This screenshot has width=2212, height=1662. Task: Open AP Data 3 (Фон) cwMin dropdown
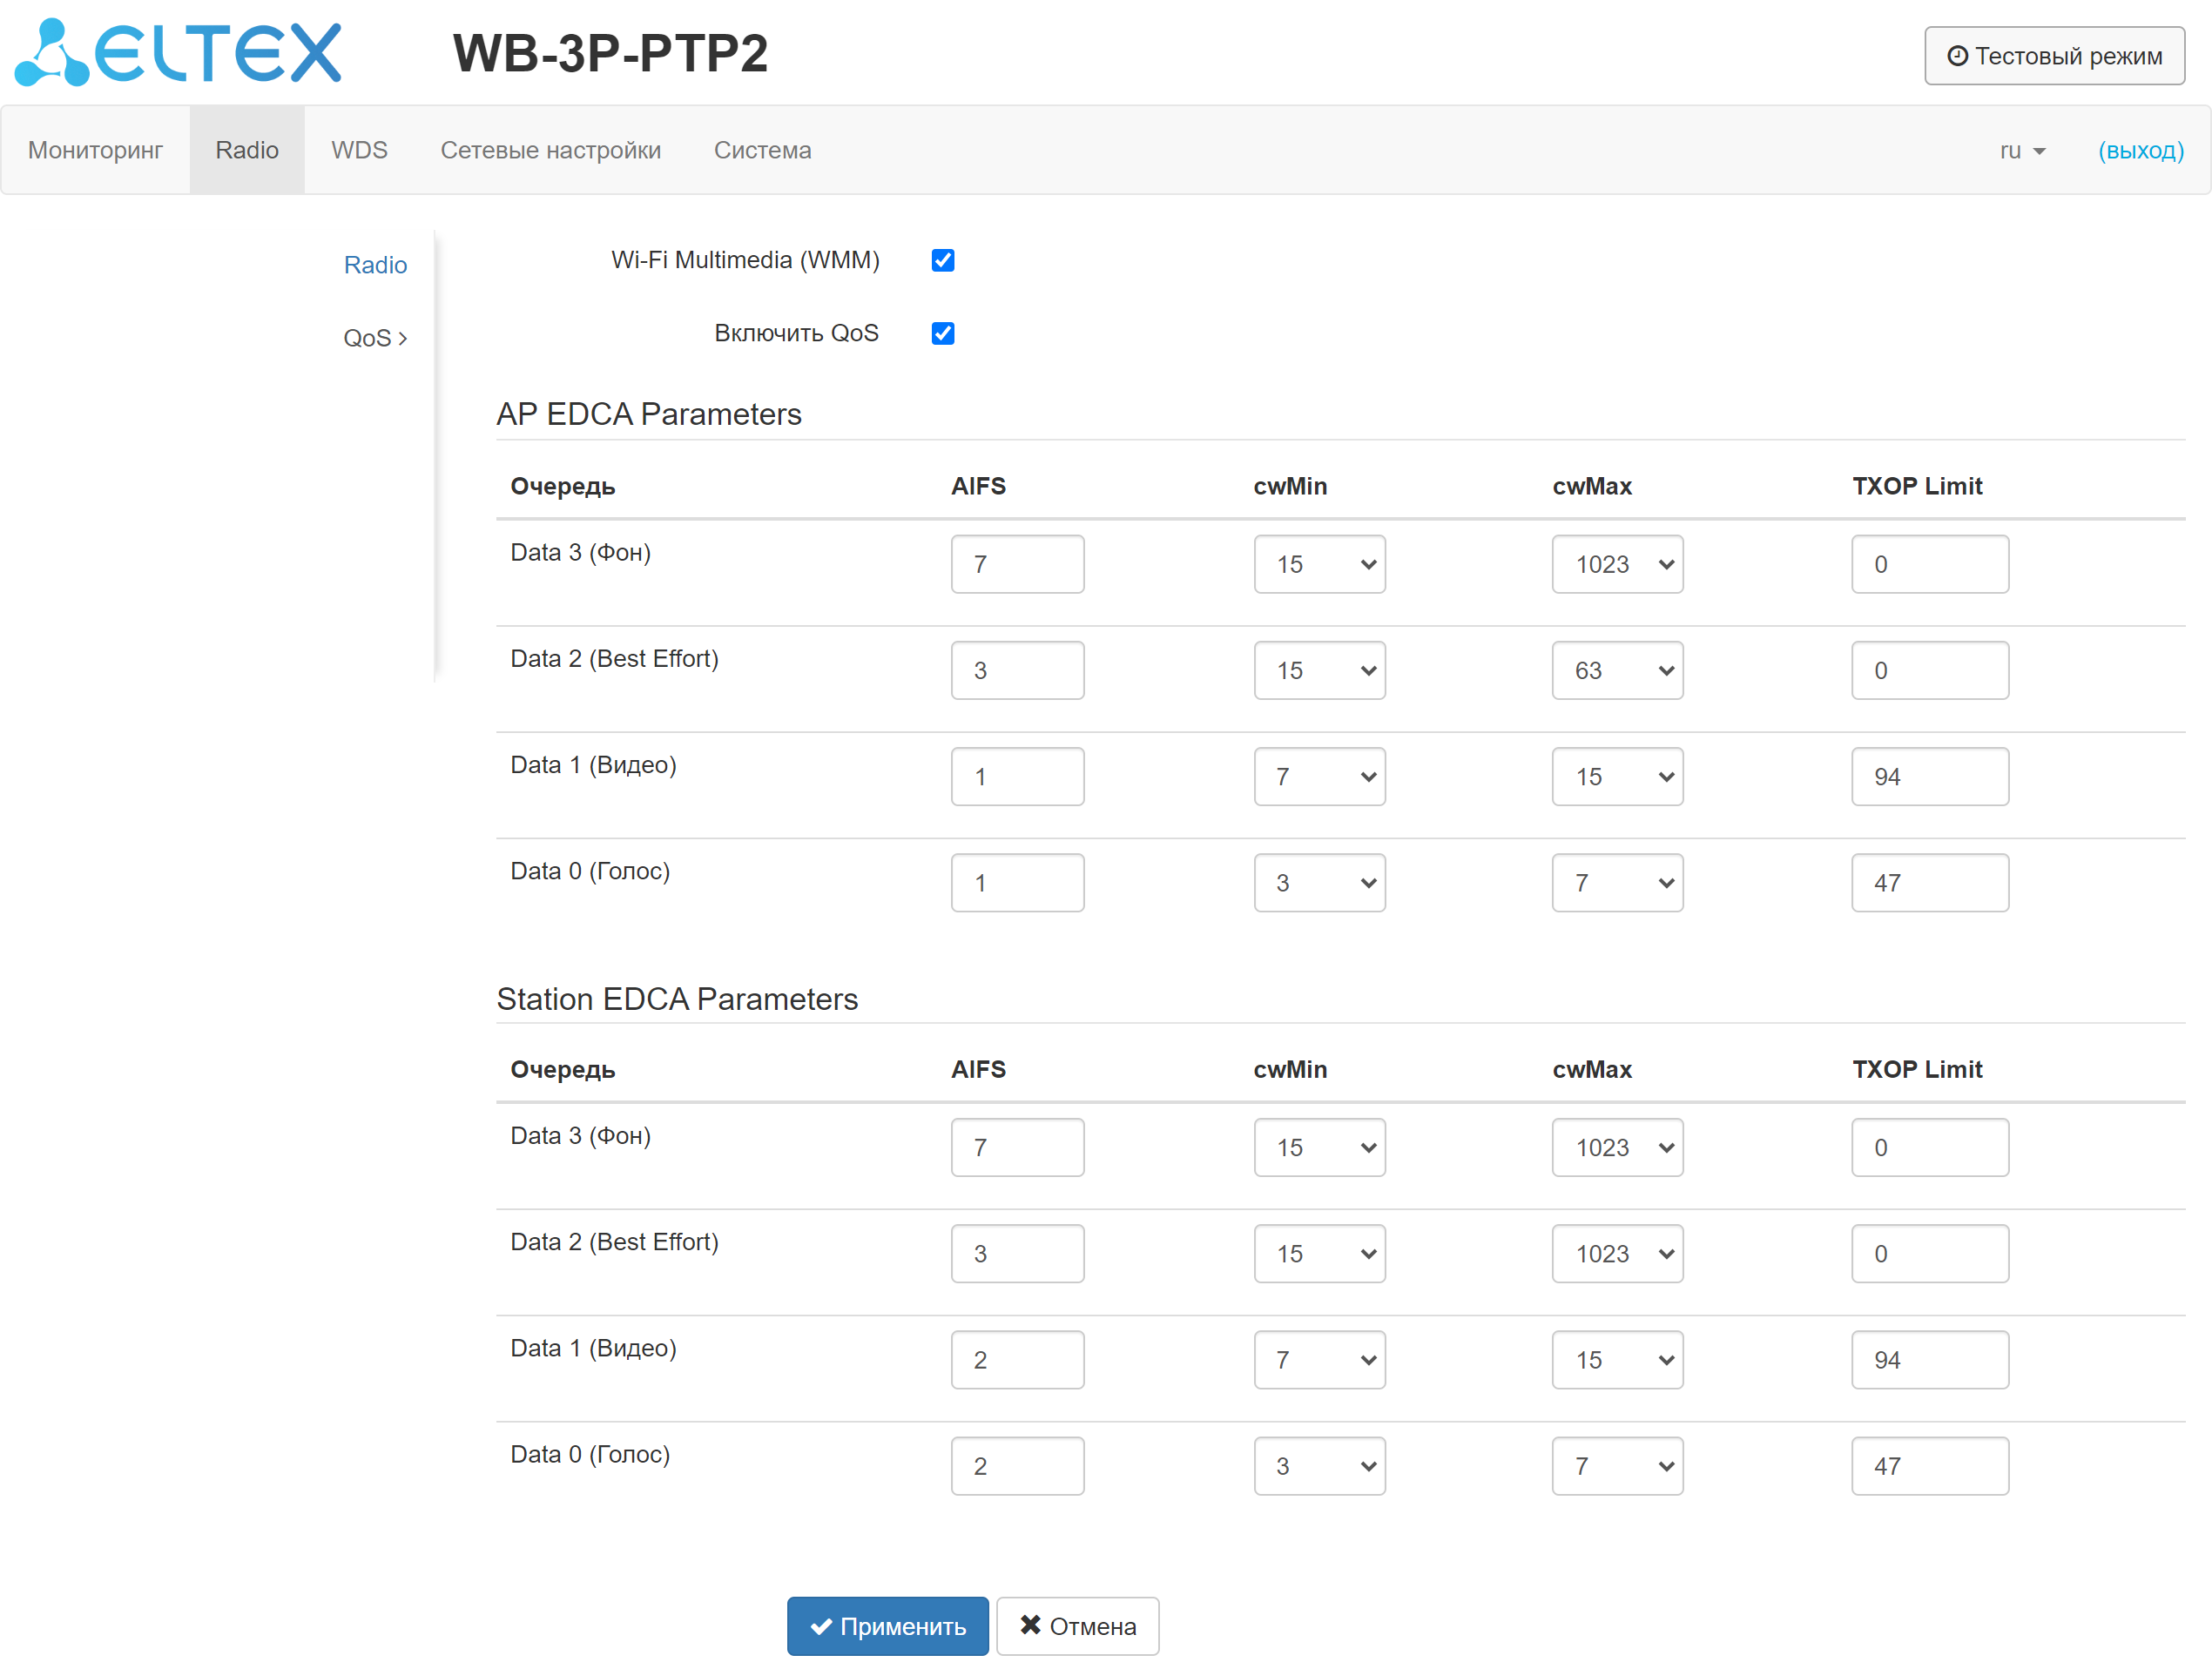point(1319,564)
